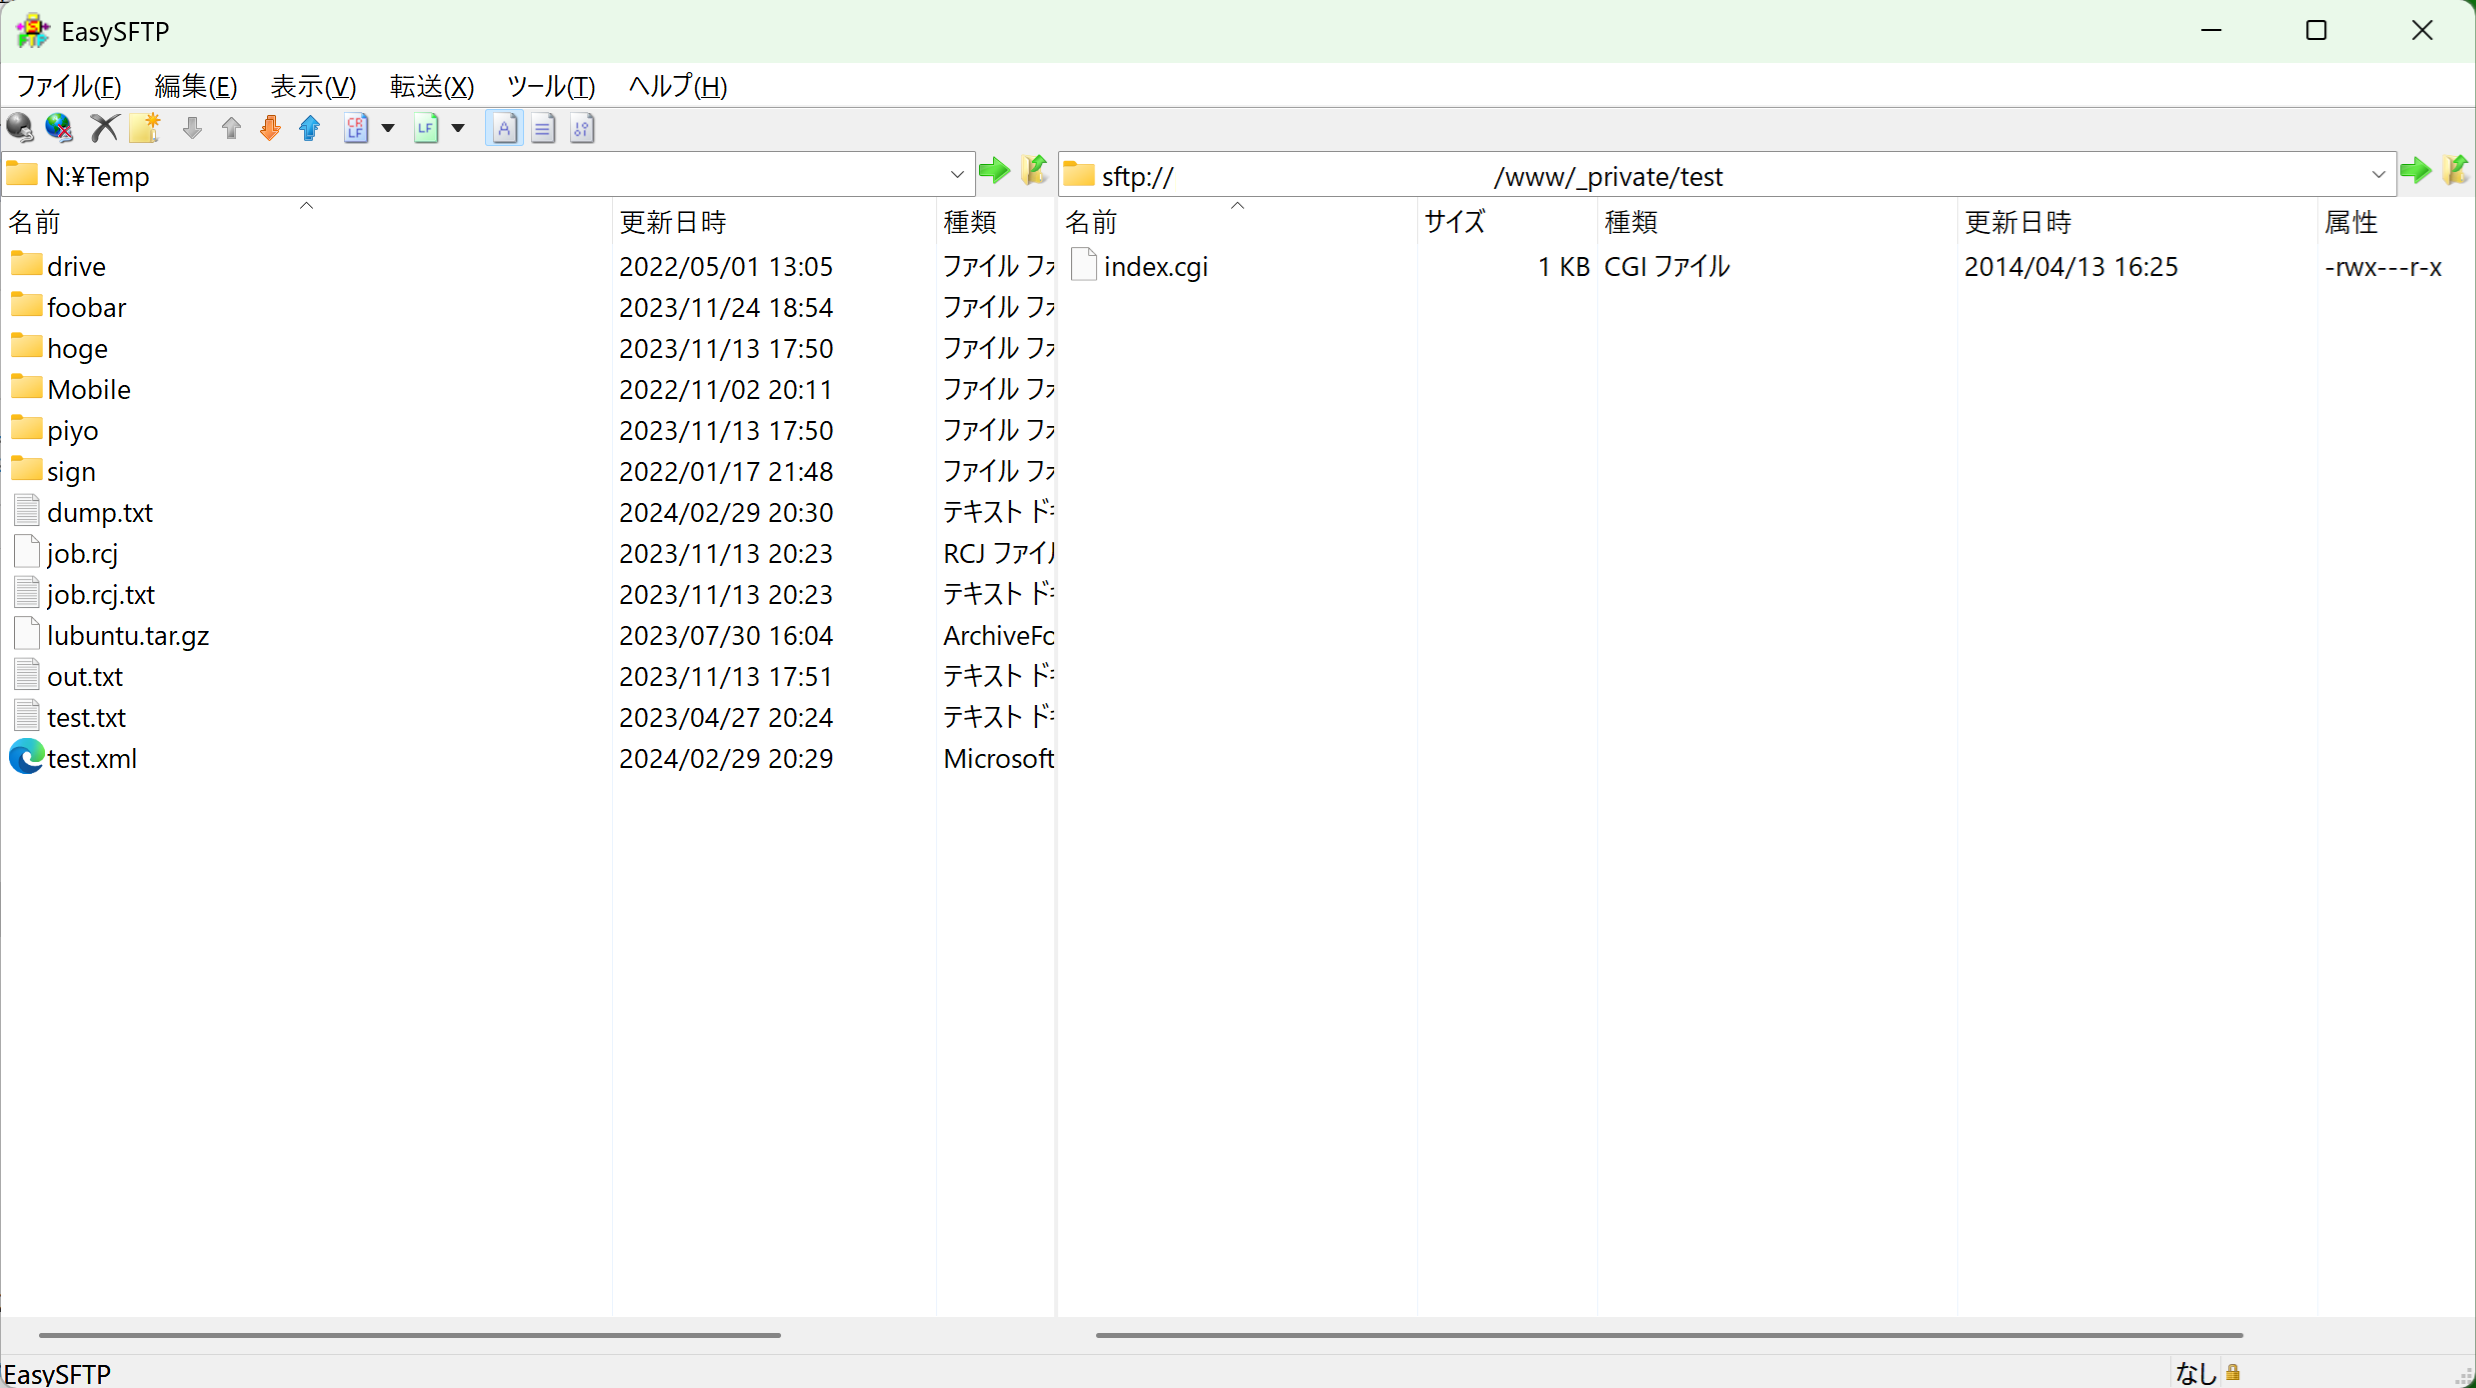Click the CRLF line ending icon
The height and width of the screenshot is (1388, 2476).
[x=356, y=128]
